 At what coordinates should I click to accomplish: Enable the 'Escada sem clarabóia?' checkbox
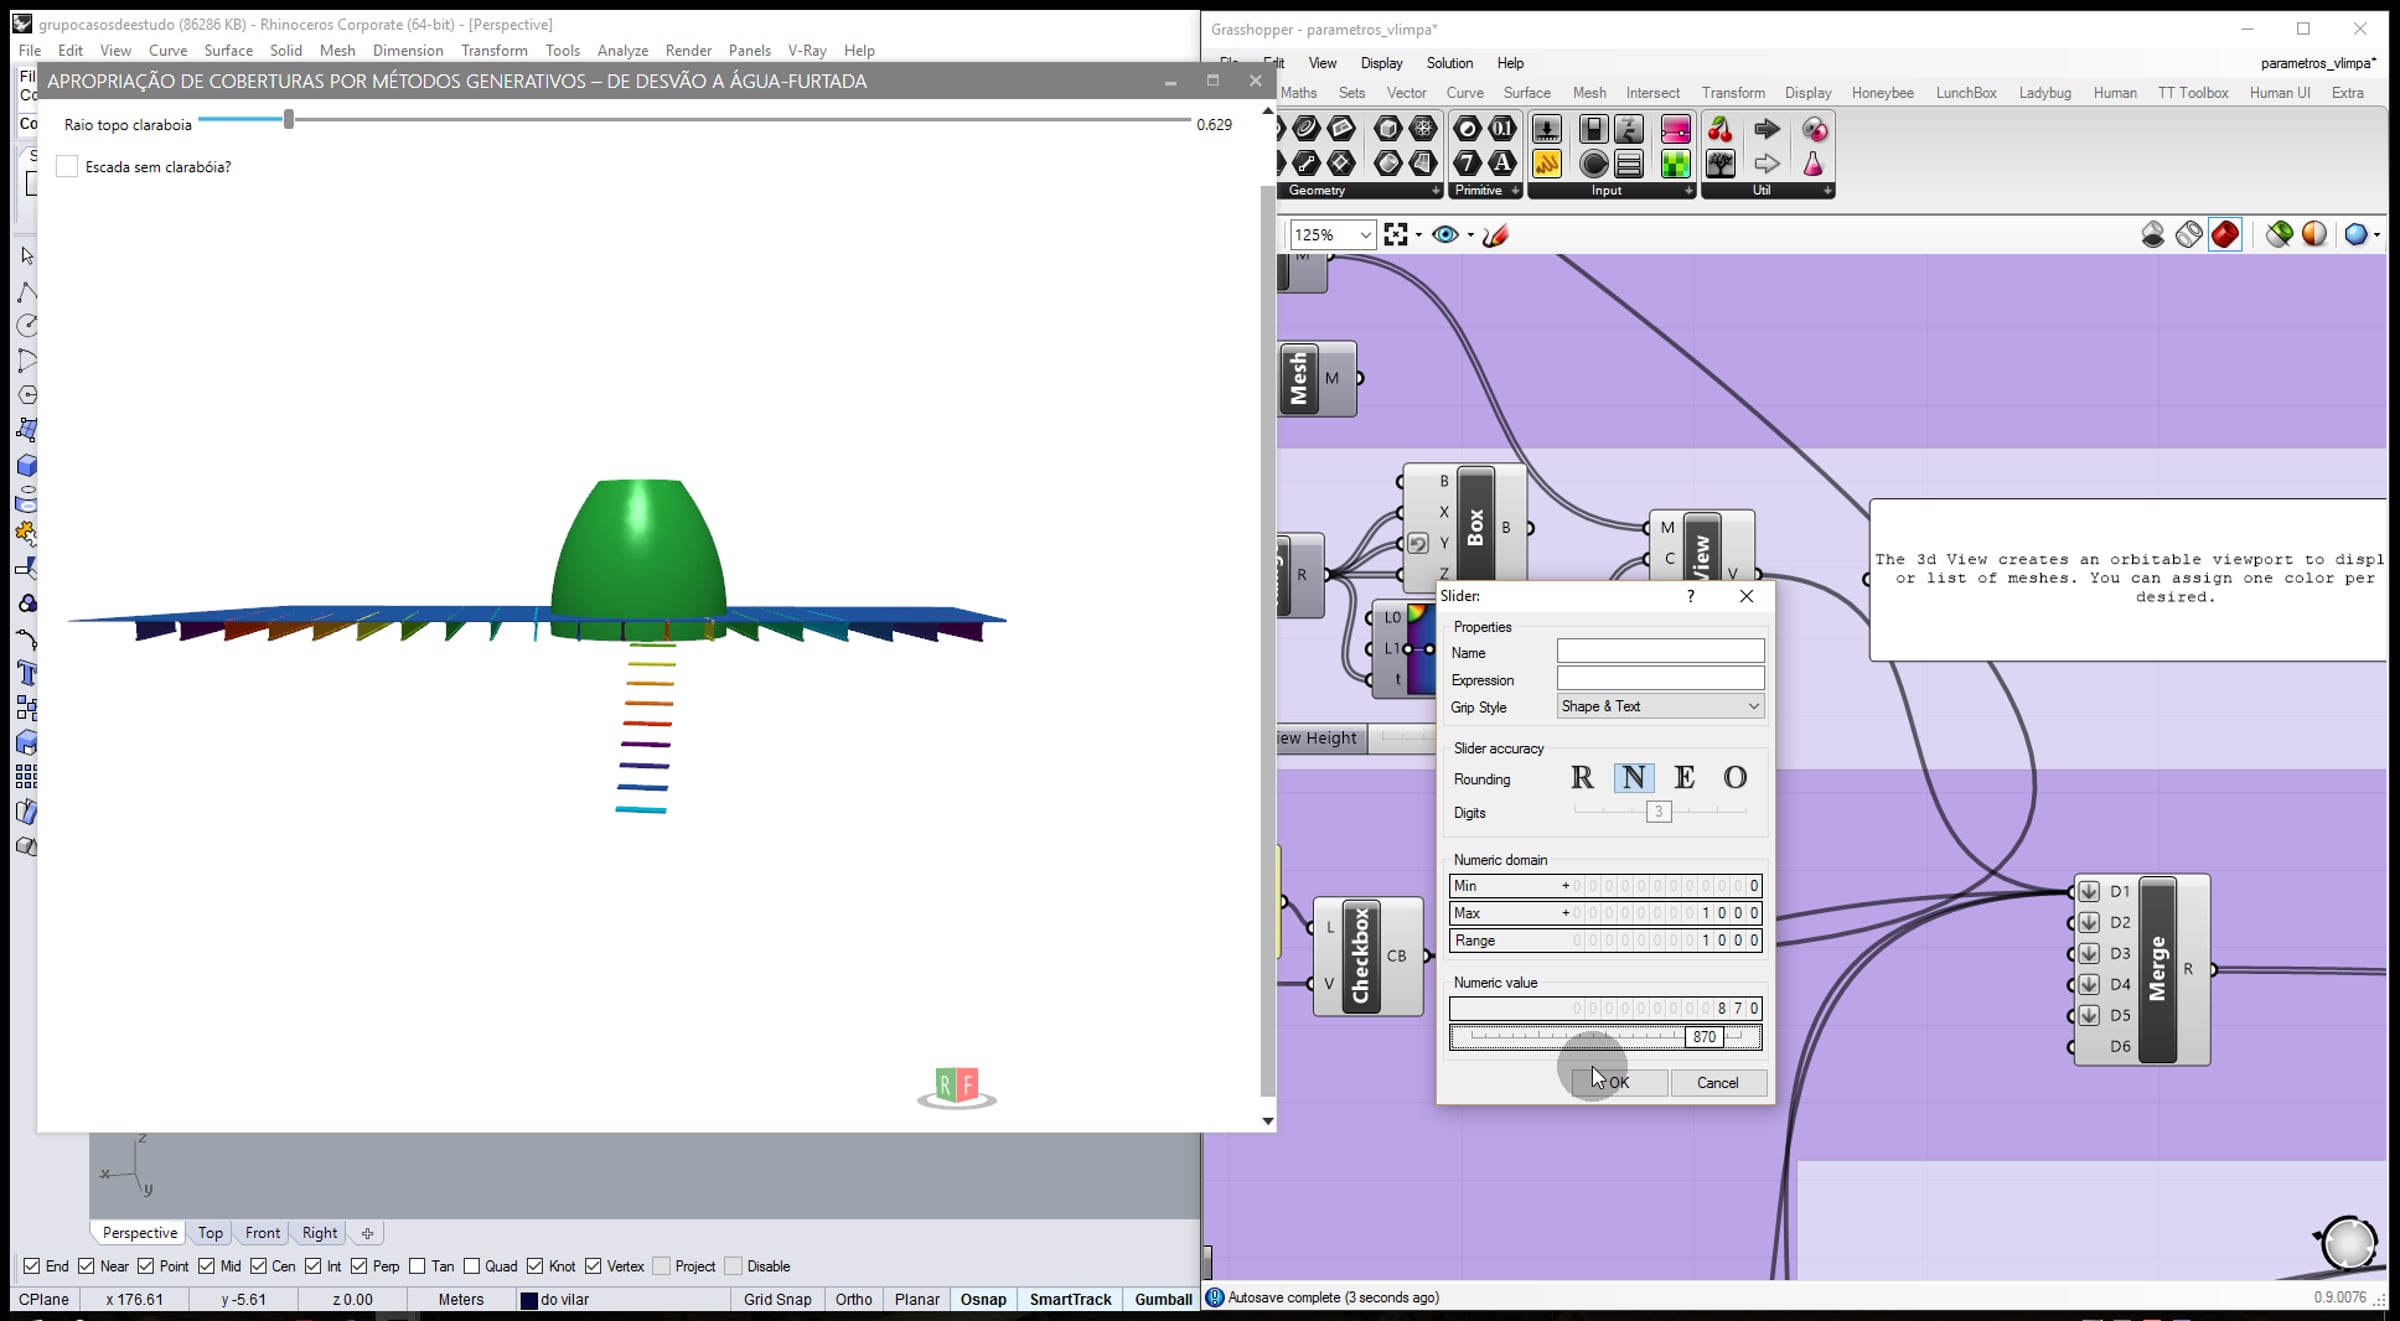(67, 167)
